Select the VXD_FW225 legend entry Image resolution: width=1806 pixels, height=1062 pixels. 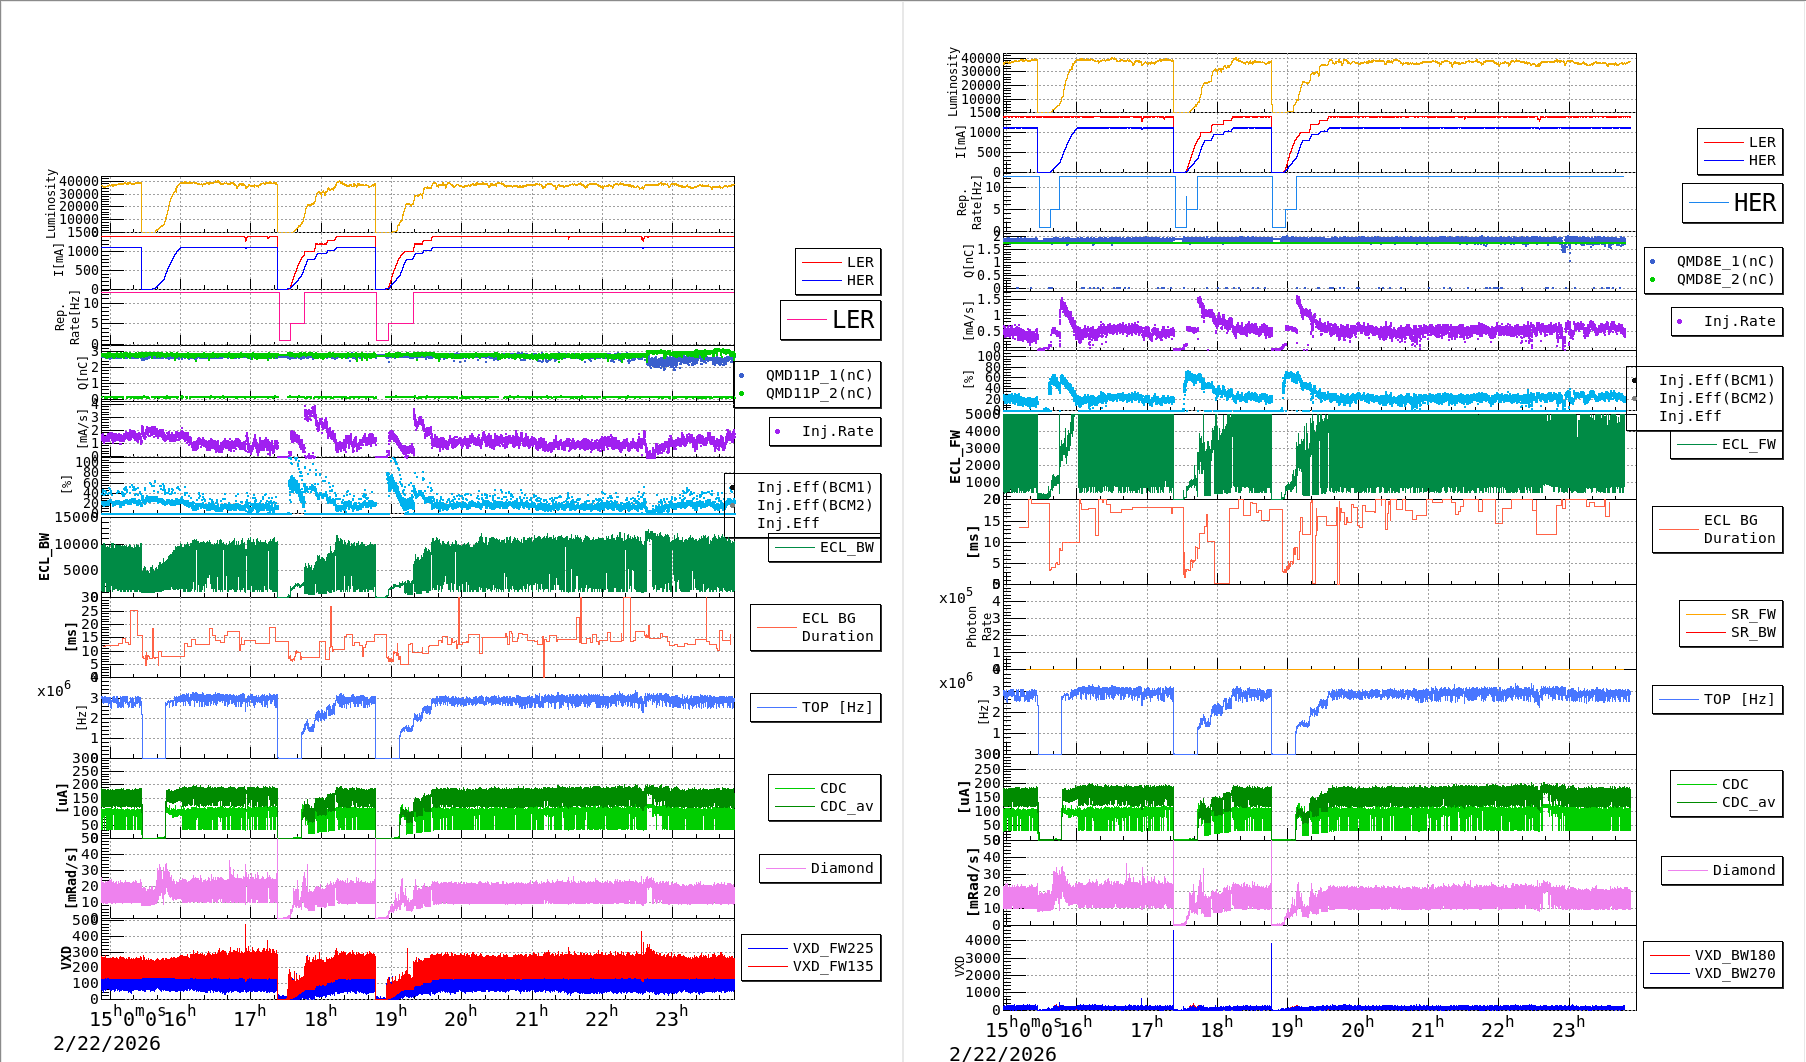(x=832, y=948)
